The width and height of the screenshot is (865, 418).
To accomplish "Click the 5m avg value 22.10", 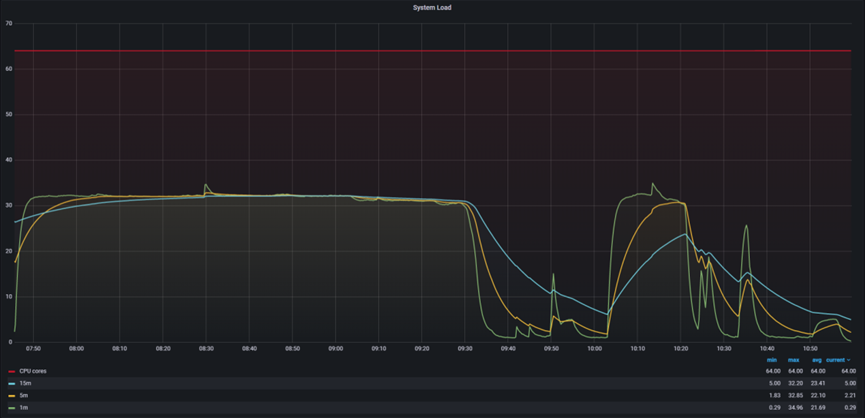I will point(818,395).
